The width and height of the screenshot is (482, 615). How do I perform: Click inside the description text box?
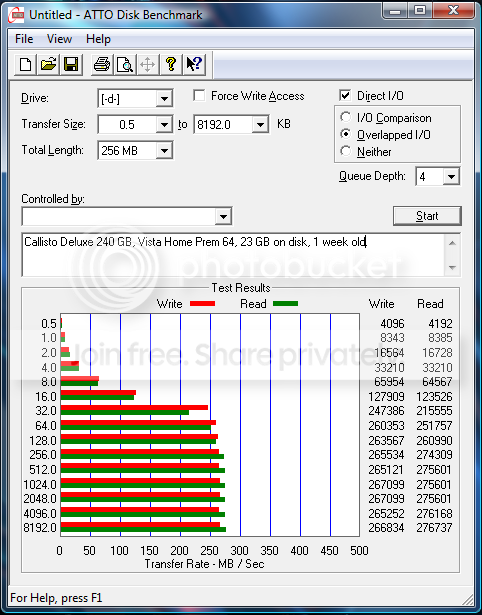point(233,255)
